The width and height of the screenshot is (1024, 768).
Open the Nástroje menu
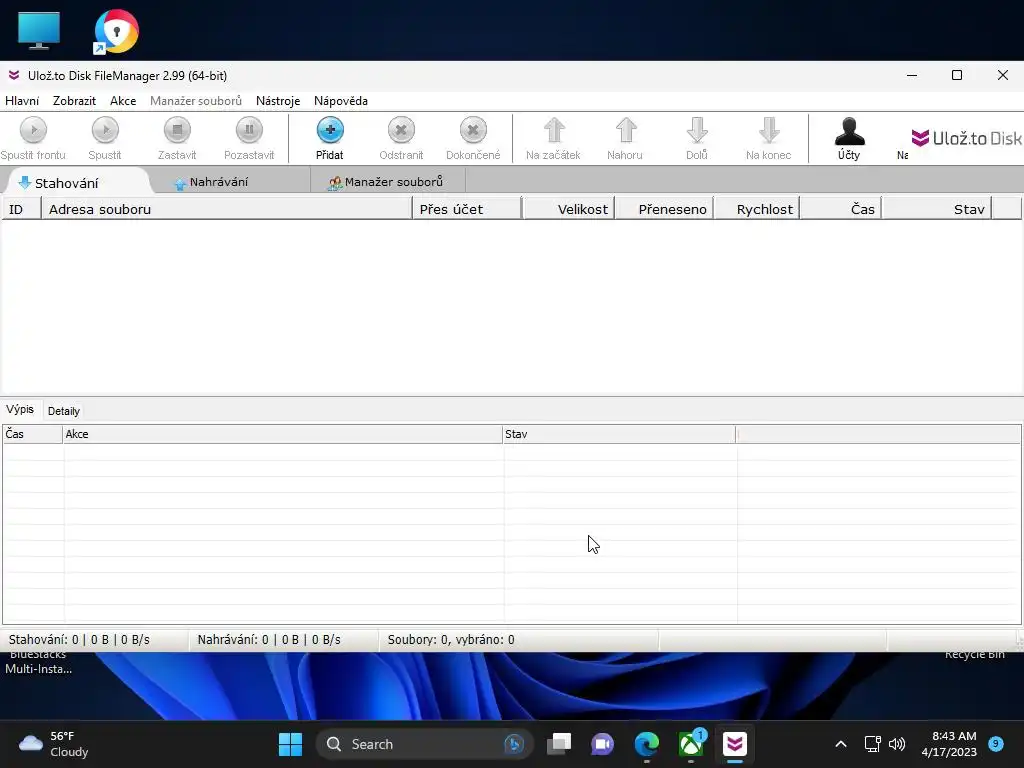(278, 101)
